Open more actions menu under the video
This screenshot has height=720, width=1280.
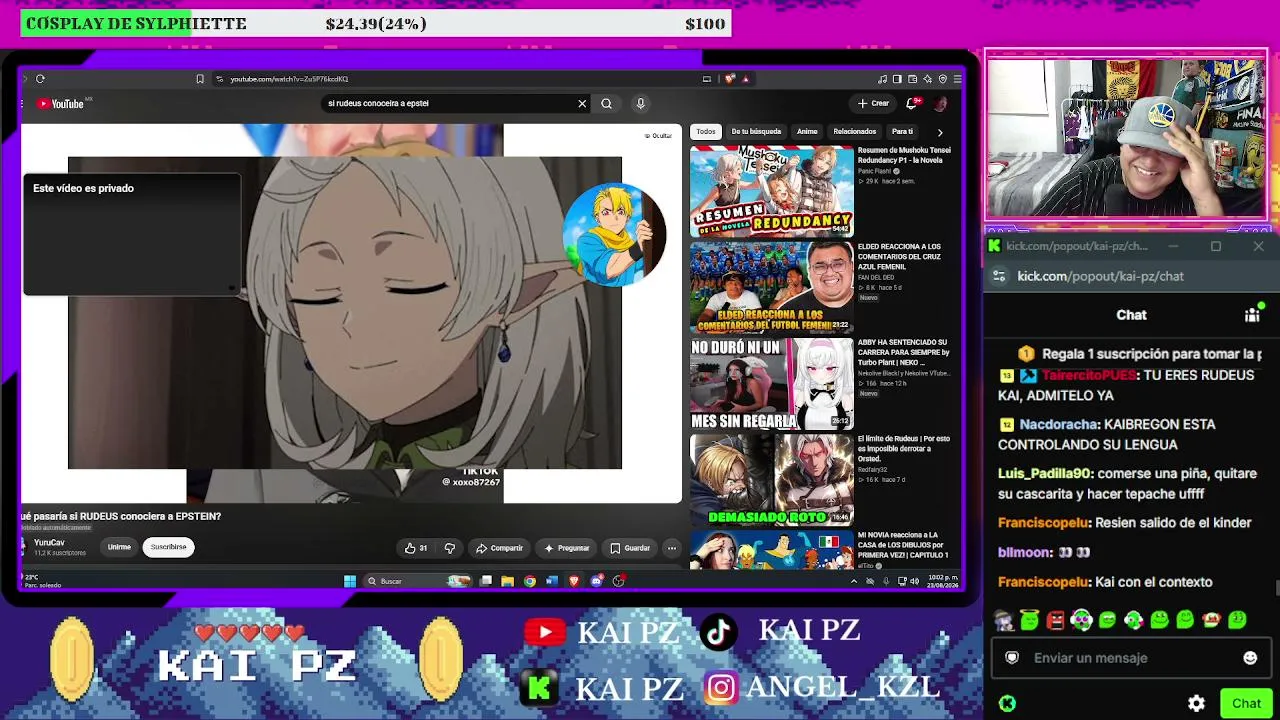672,548
